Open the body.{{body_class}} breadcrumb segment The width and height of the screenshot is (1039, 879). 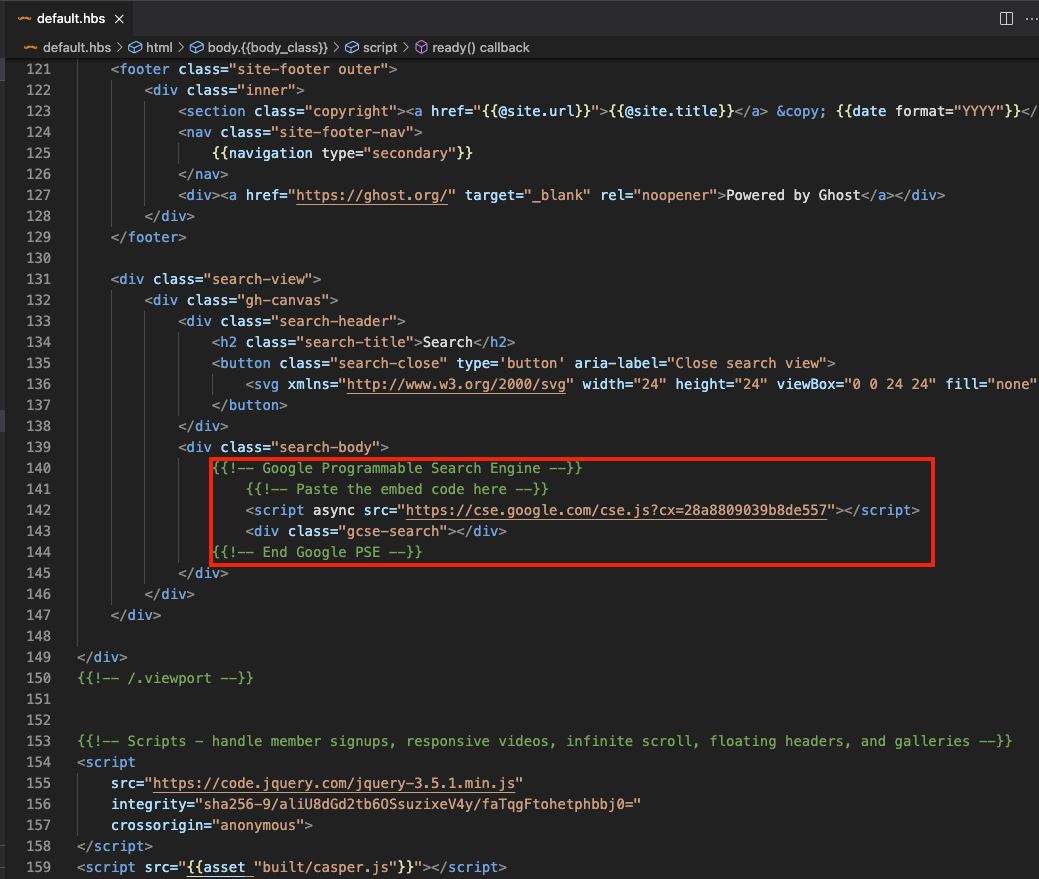pos(268,48)
